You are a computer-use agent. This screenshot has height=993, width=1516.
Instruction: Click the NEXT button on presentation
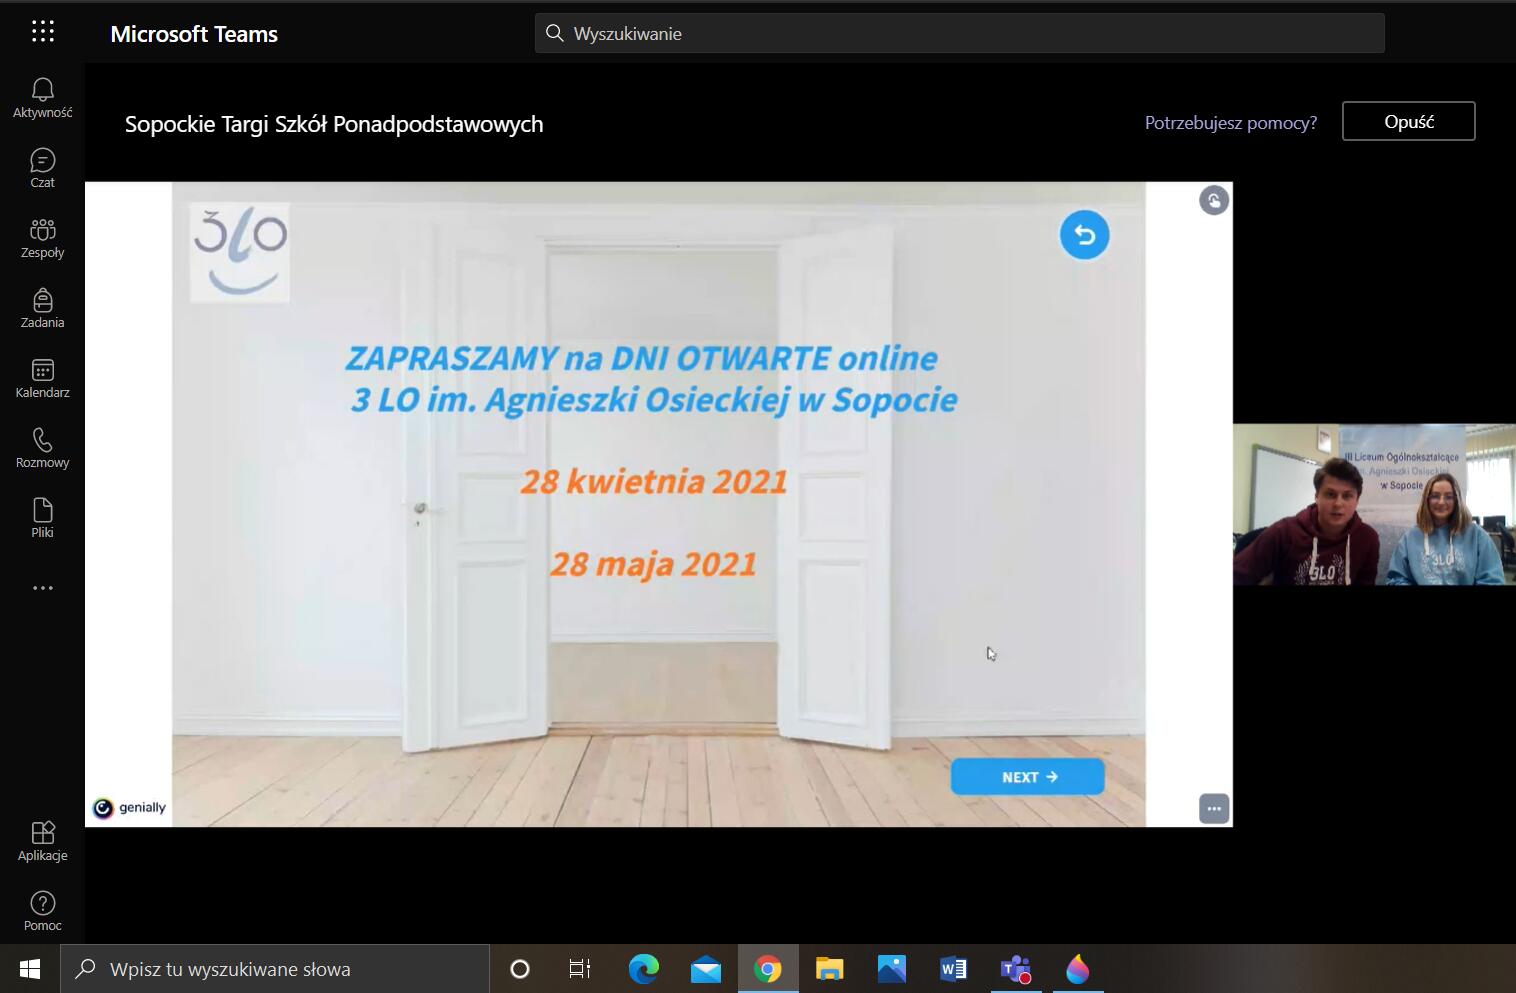pyautogui.click(x=1027, y=777)
